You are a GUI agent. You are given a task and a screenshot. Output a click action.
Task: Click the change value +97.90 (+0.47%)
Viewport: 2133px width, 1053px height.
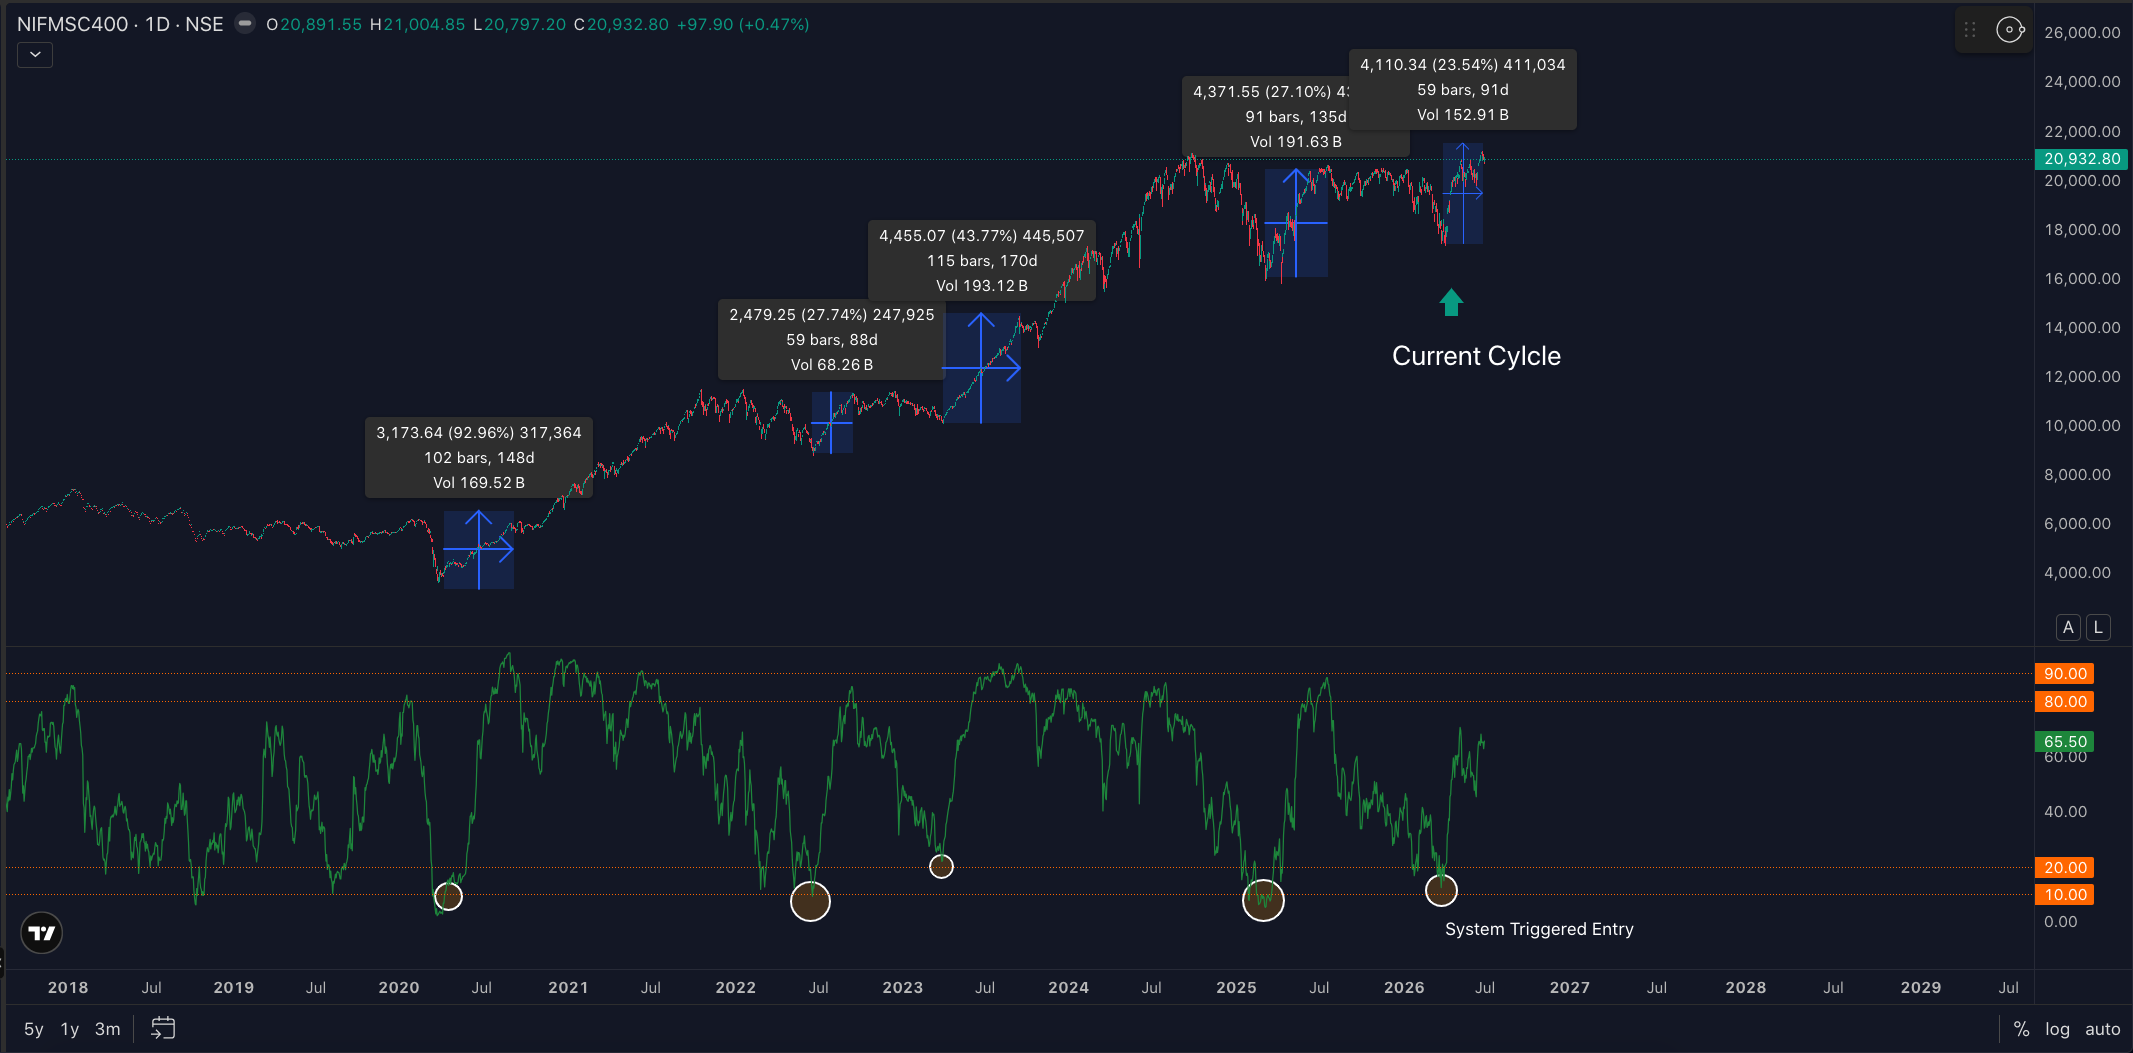(x=743, y=24)
